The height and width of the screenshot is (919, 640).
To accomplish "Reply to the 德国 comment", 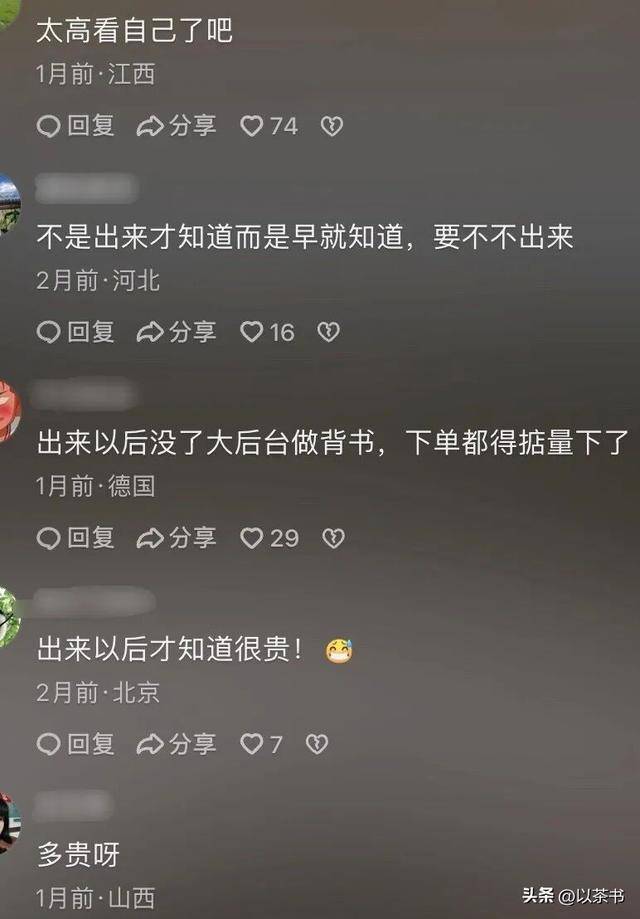I will [x=76, y=538].
